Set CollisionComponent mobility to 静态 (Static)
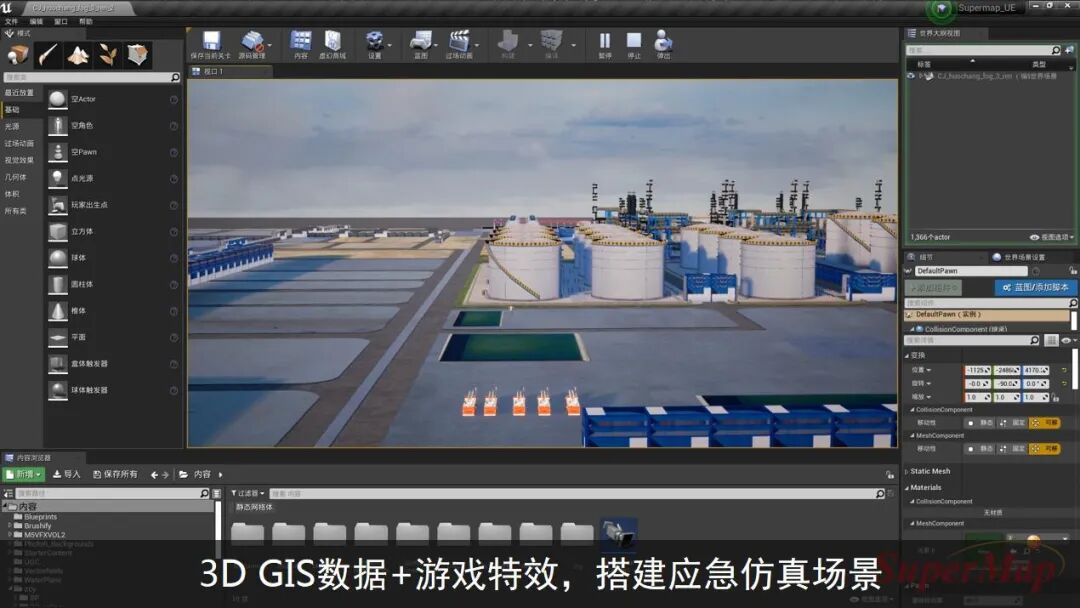Viewport: 1080px width, 608px height. click(x=979, y=423)
